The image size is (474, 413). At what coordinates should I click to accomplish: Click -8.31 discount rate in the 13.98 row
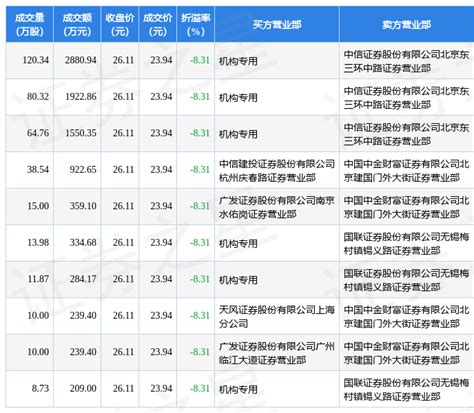point(200,243)
